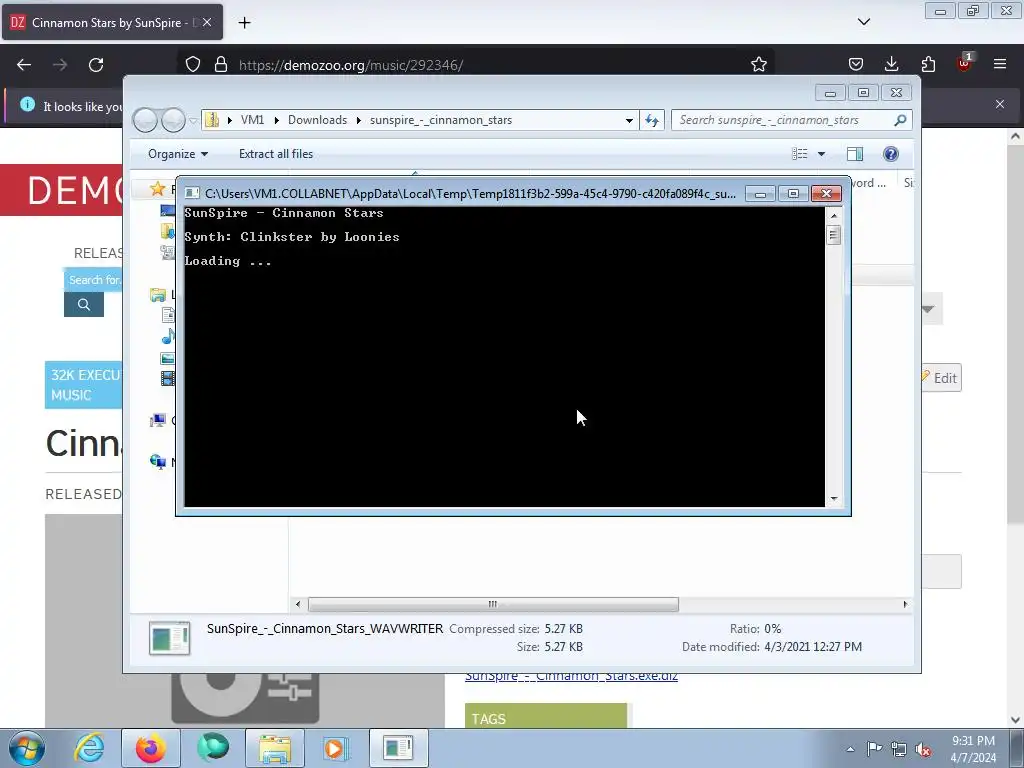Click the Downloads breadcrumb in Explorer
The width and height of the screenshot is (1024, 768).
(x=317, y=120)
